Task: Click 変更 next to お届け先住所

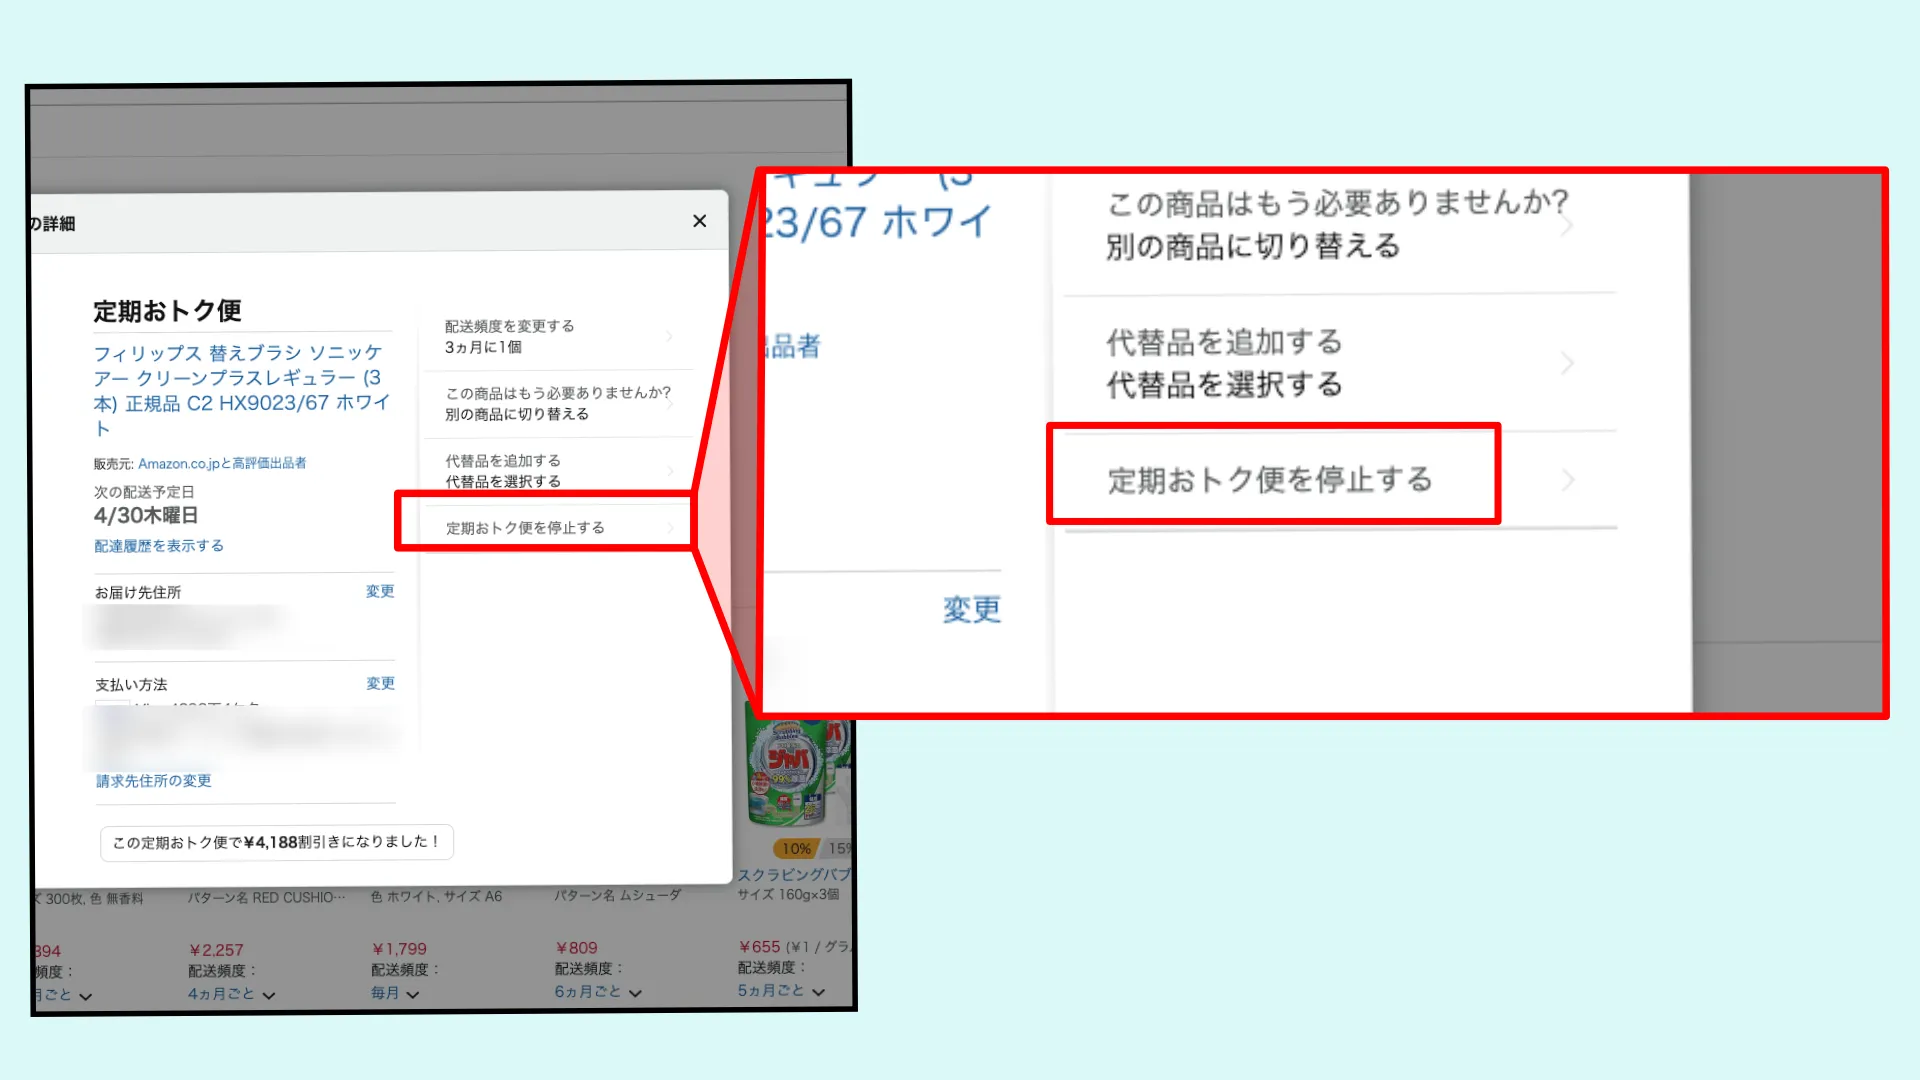Action: 379,590
